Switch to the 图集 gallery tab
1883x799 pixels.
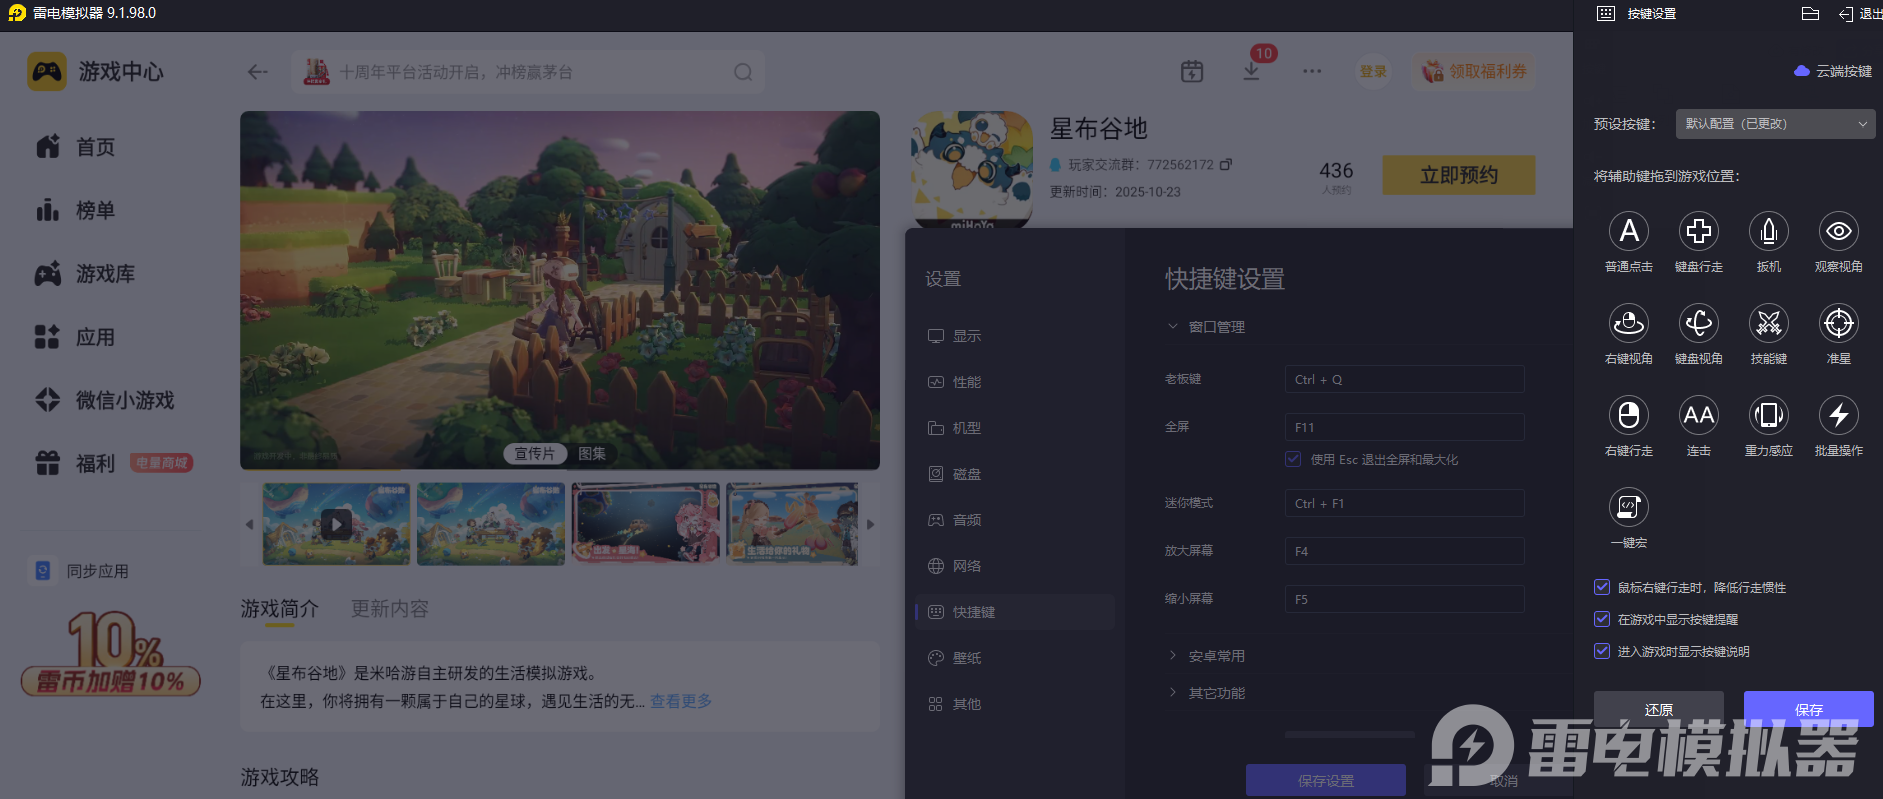pyautogui.click(x=592, y=454)
